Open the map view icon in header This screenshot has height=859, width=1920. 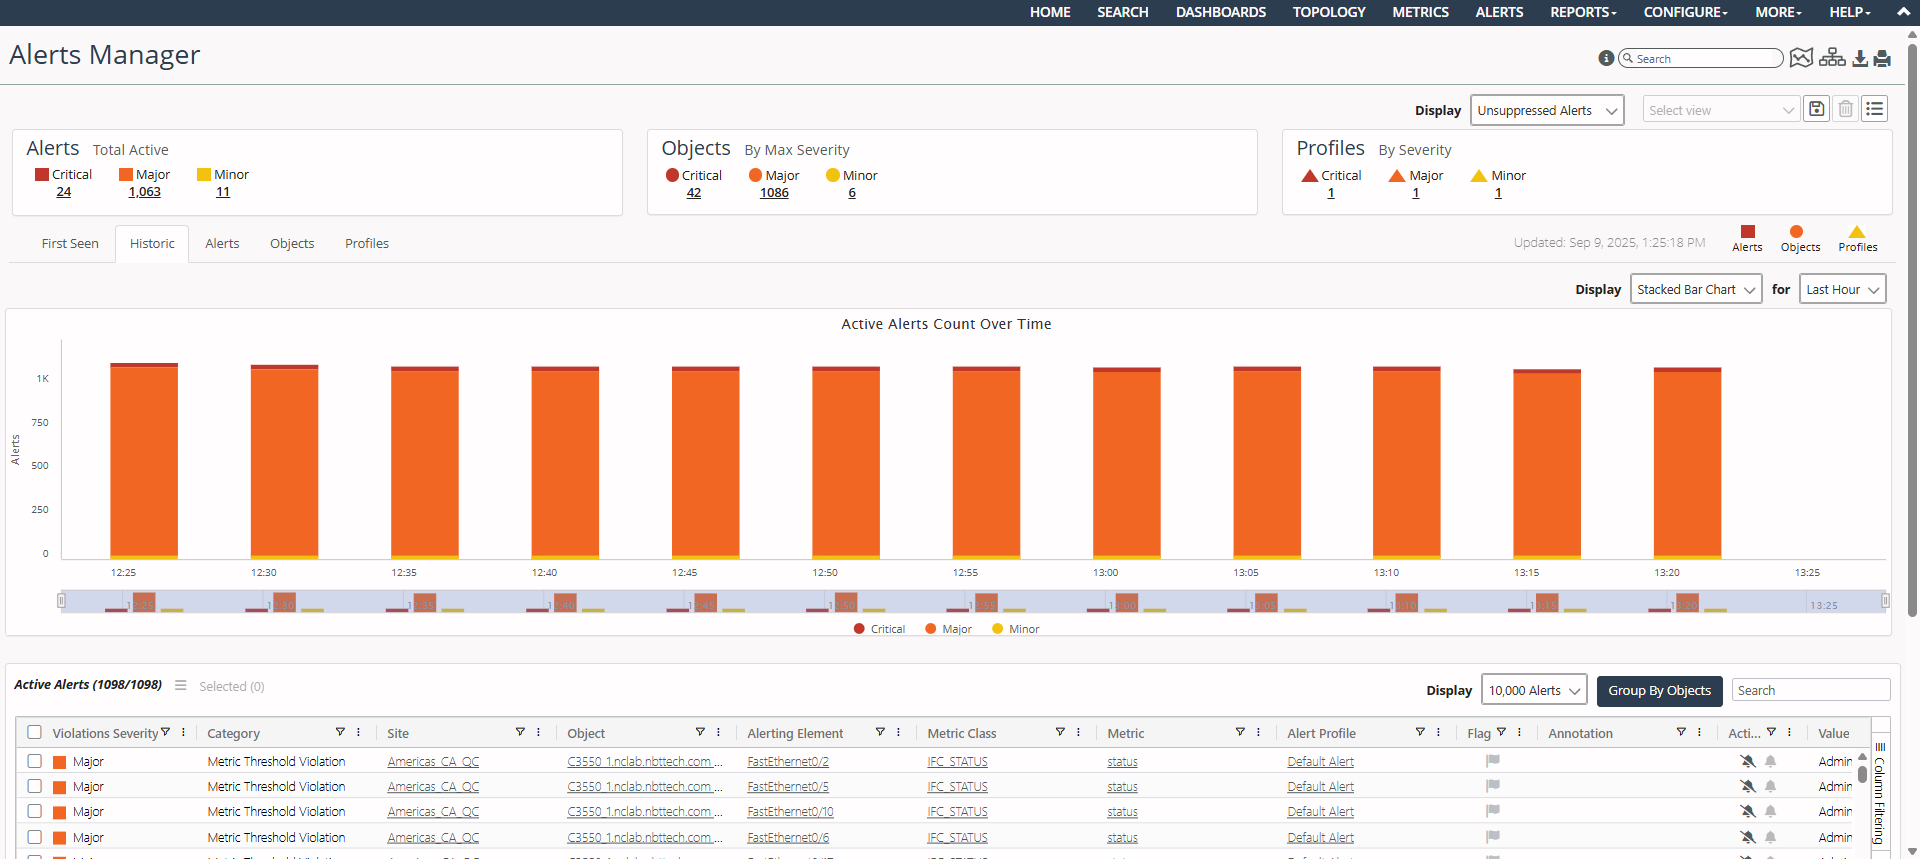(x=1801, y=58)
